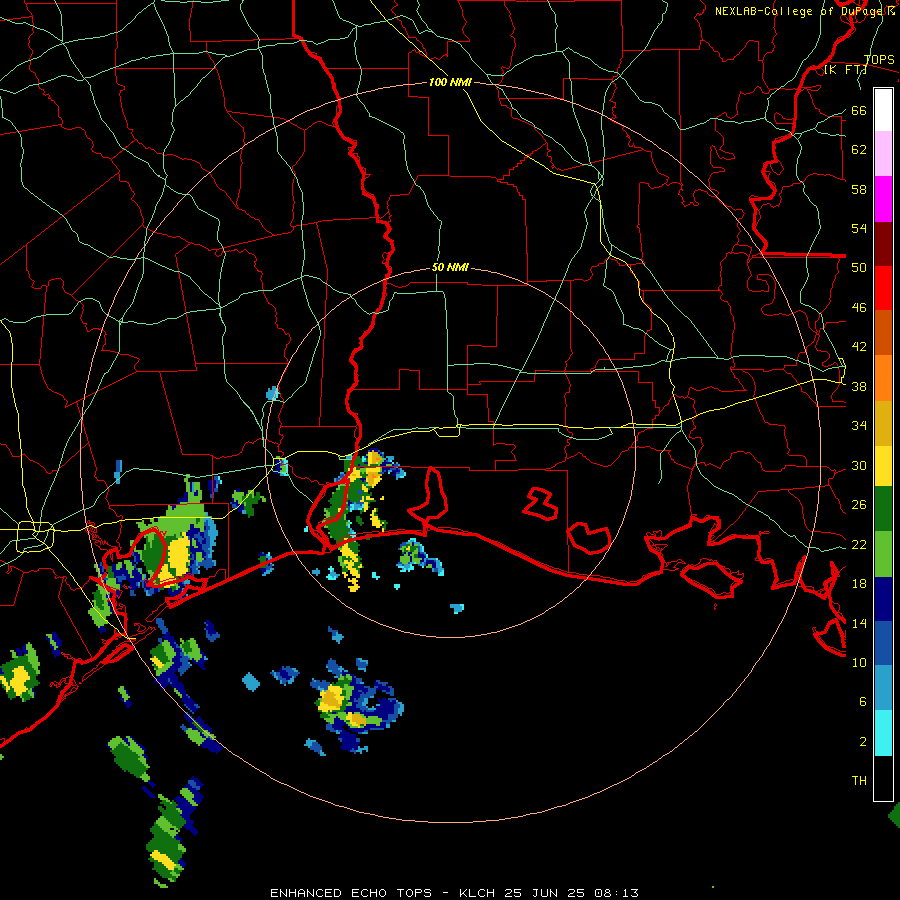Viewport: 900px width, 900px height.
Task: Click the light pink 62 kft swatch
Action: click(883, 154)
